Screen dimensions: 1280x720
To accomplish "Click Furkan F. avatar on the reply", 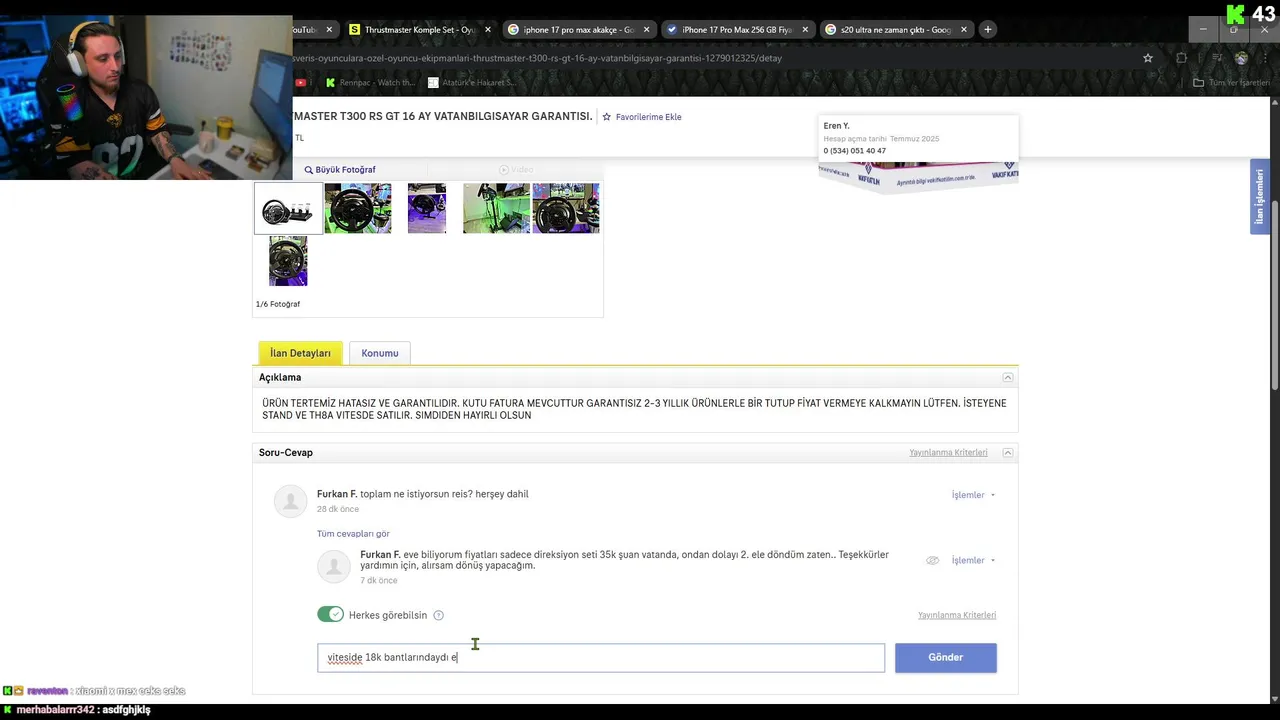I will pyautogui.click(x=333, y=566).
